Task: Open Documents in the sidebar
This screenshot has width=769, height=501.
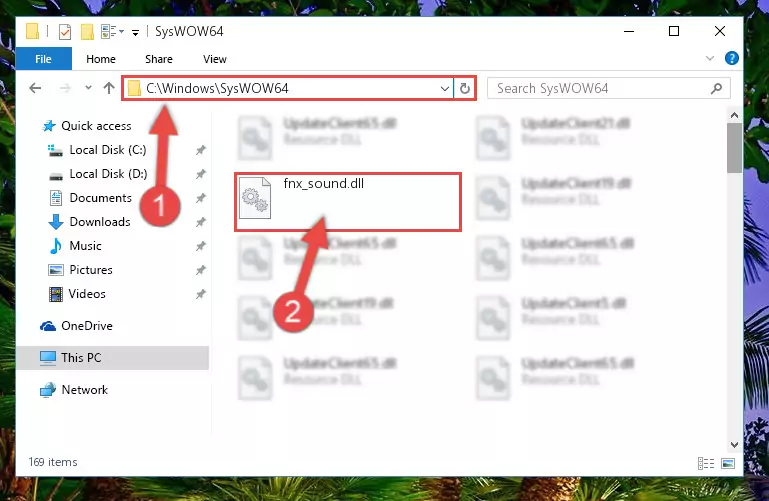Action: pyautogui.click(x=101, y=198)
